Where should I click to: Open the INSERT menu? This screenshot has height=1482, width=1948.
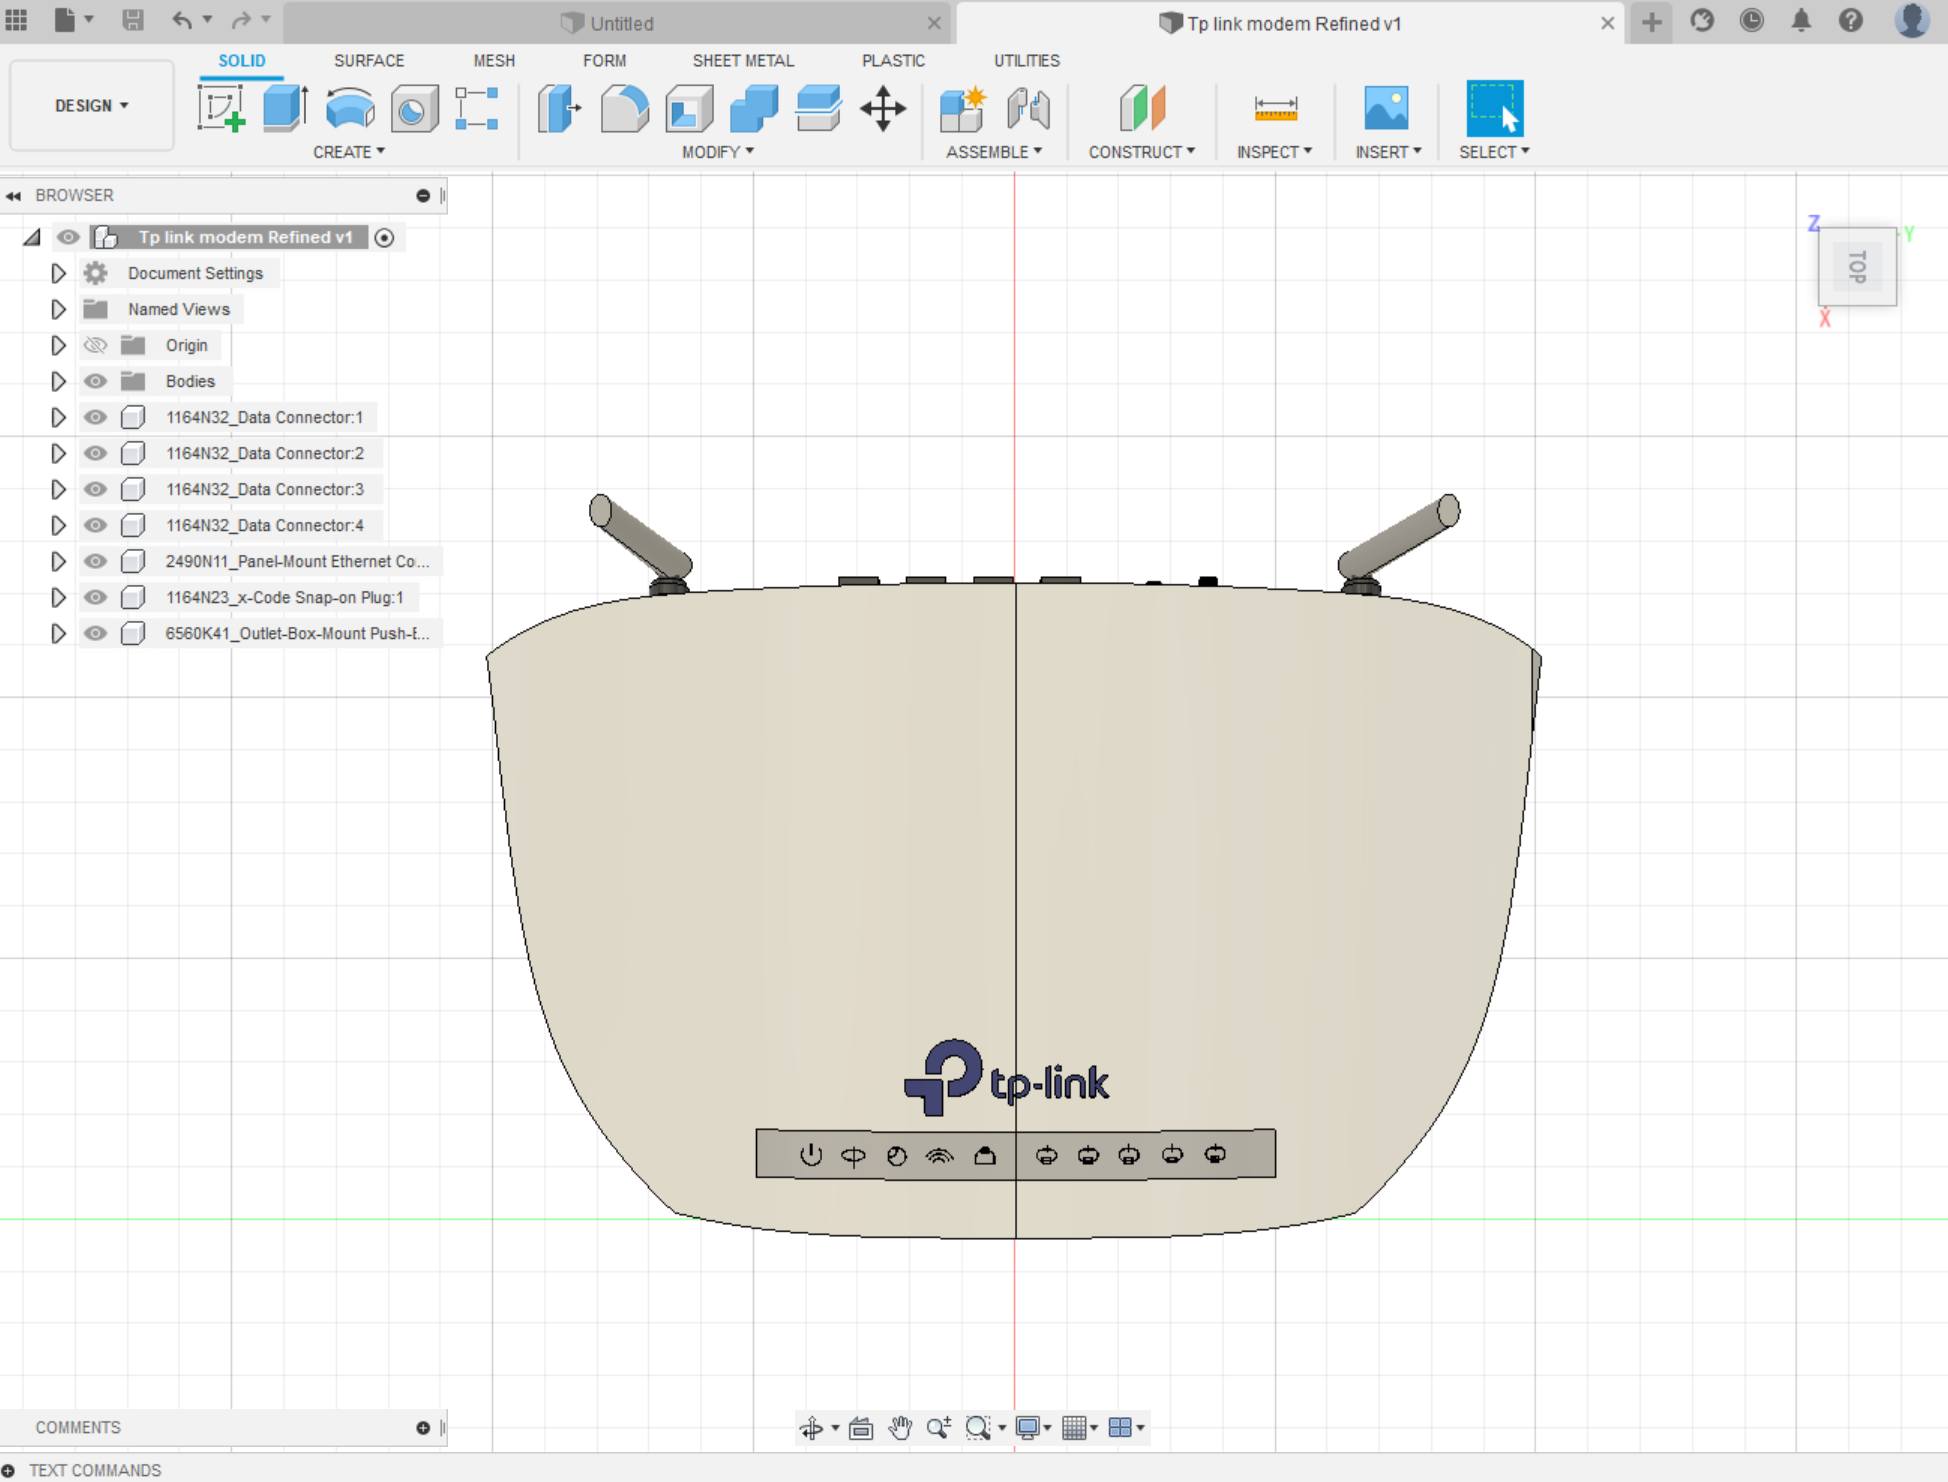coord(1388,152)
